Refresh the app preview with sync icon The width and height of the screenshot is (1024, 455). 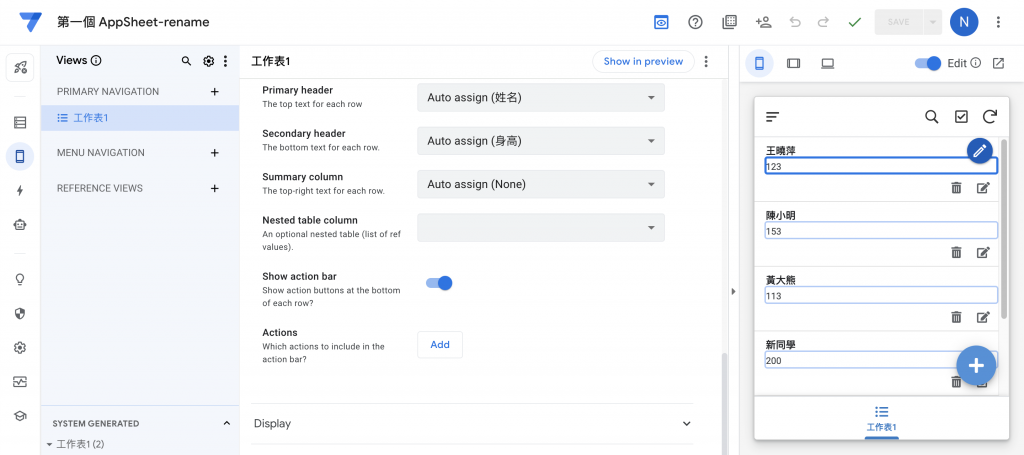point(990,117)
